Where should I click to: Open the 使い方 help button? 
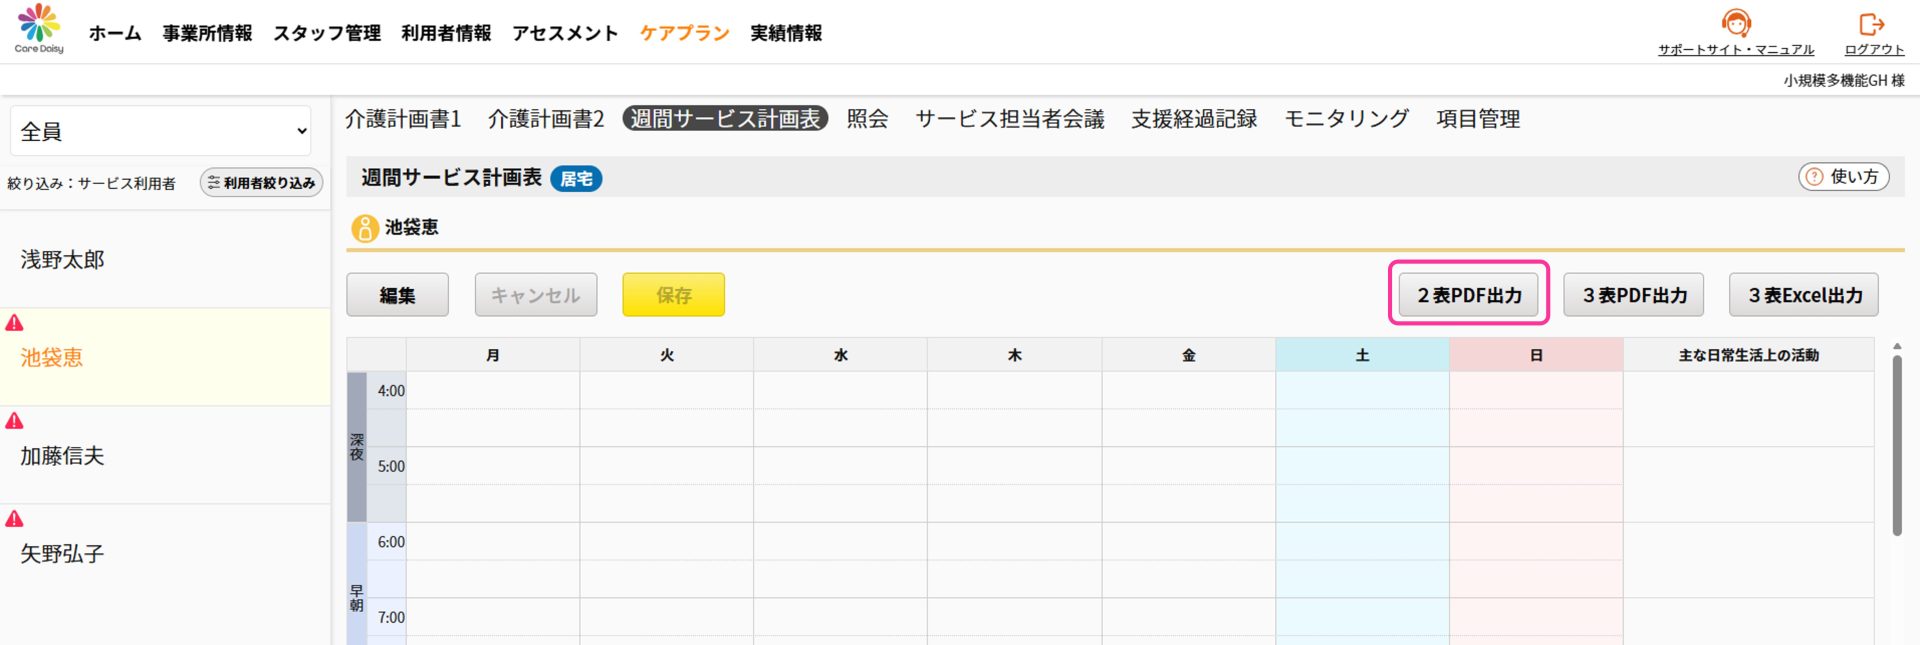point(1843,177)
